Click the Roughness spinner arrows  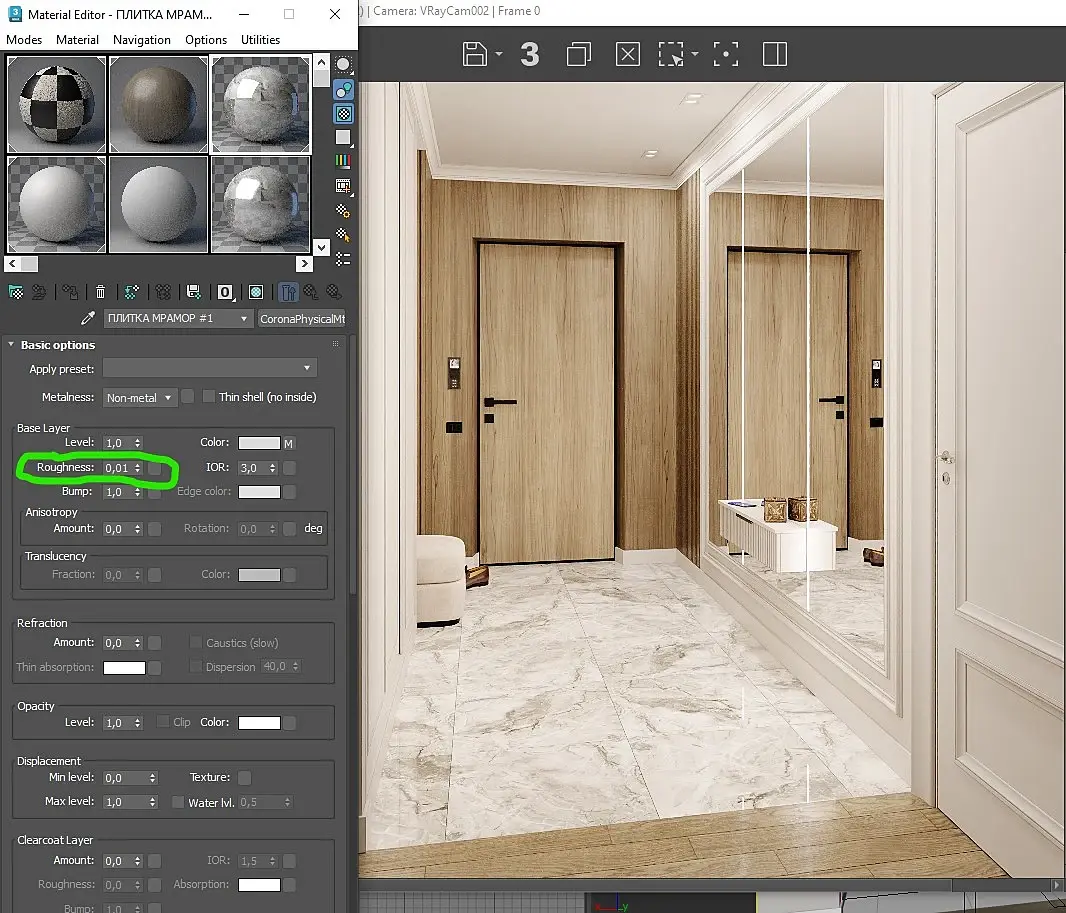click(x=137, y=468)
